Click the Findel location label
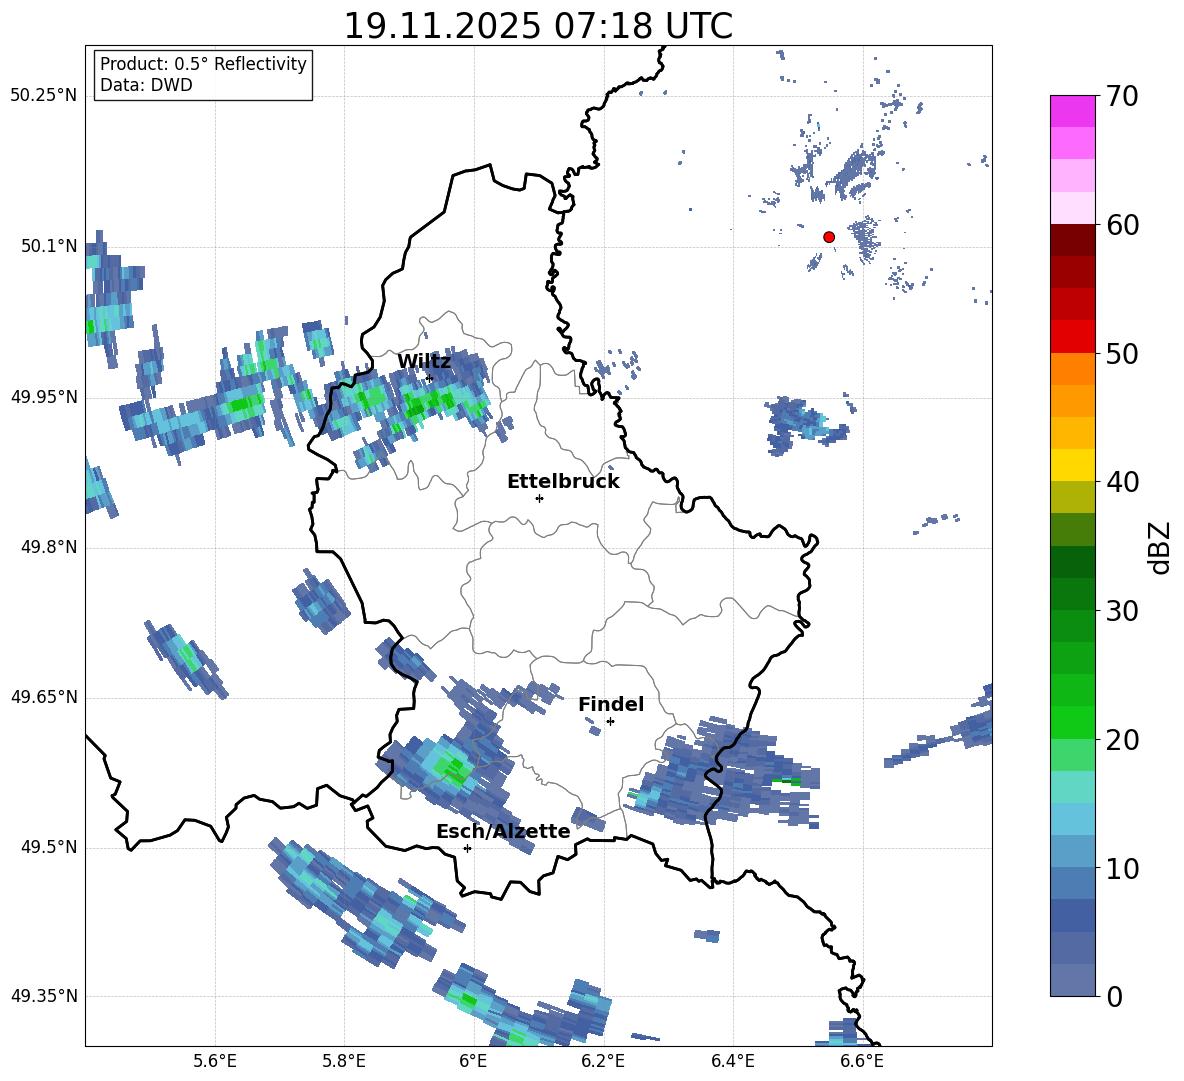 (611, 704)
